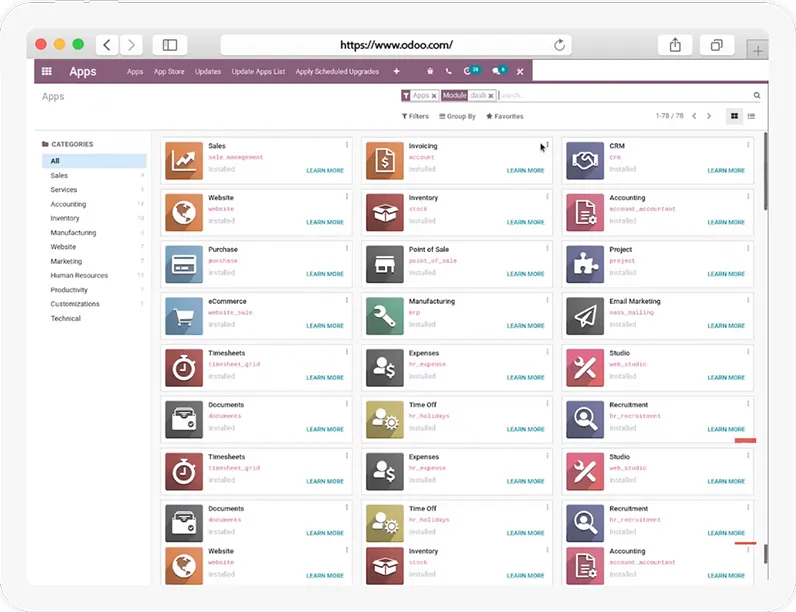Image resolution: width=796 pixels, height=612 pixels.
Task: Open the activities clock icon with badge
Action: tap(472, 71)
